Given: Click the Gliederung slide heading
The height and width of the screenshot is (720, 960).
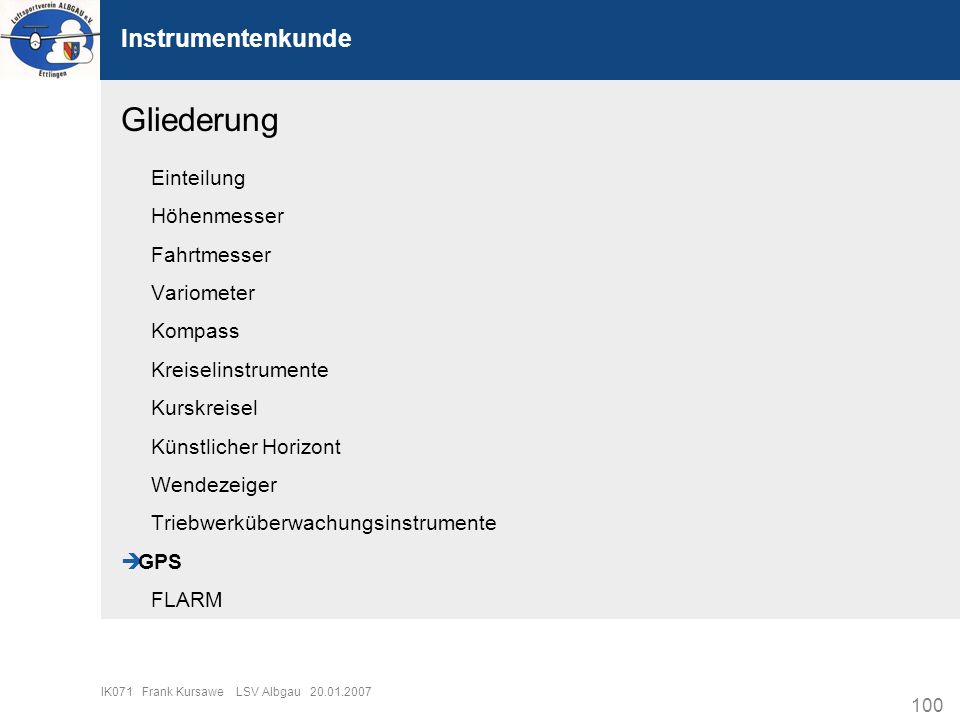Looking at the screenshot, I should click(200, 120).
